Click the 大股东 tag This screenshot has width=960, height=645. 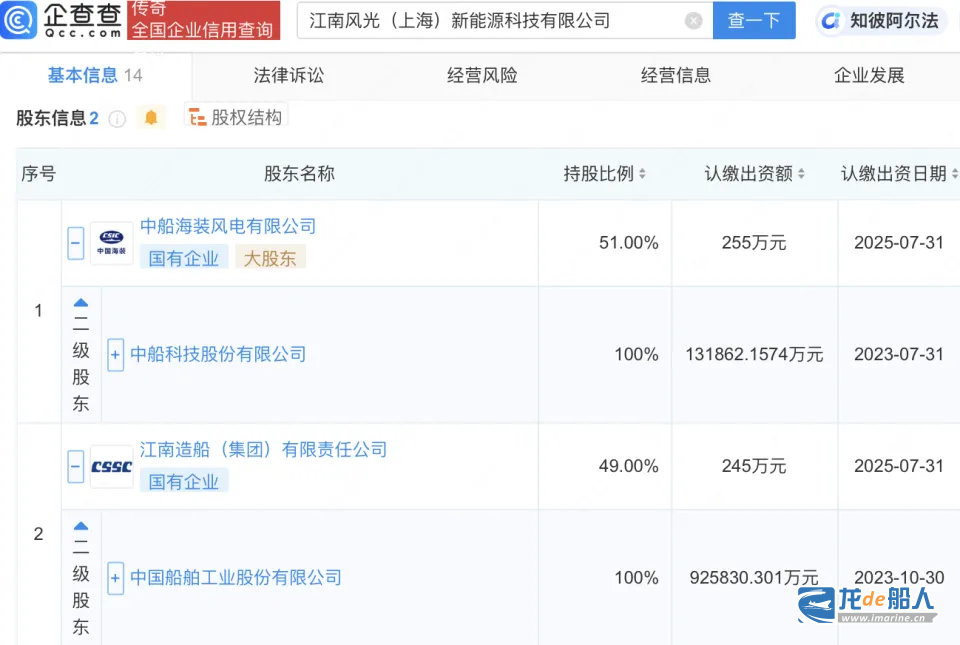click(x=270, y=258)
